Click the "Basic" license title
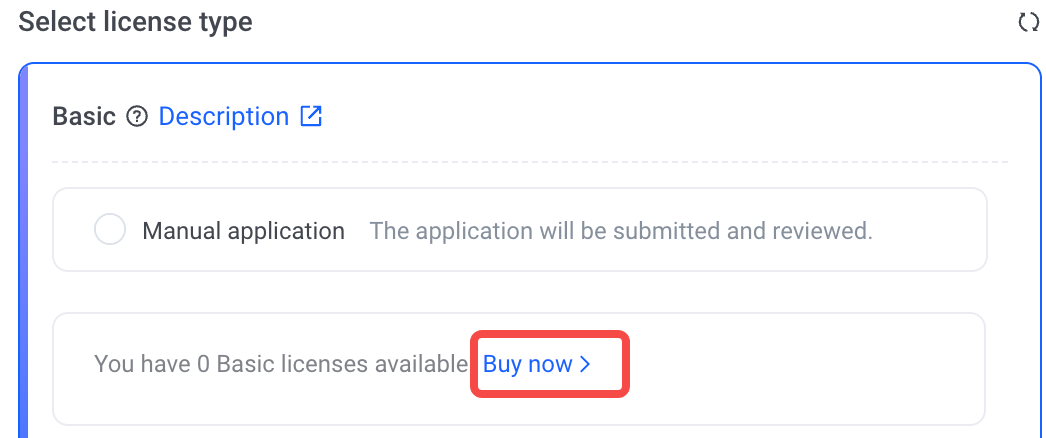 click(84, 117)
